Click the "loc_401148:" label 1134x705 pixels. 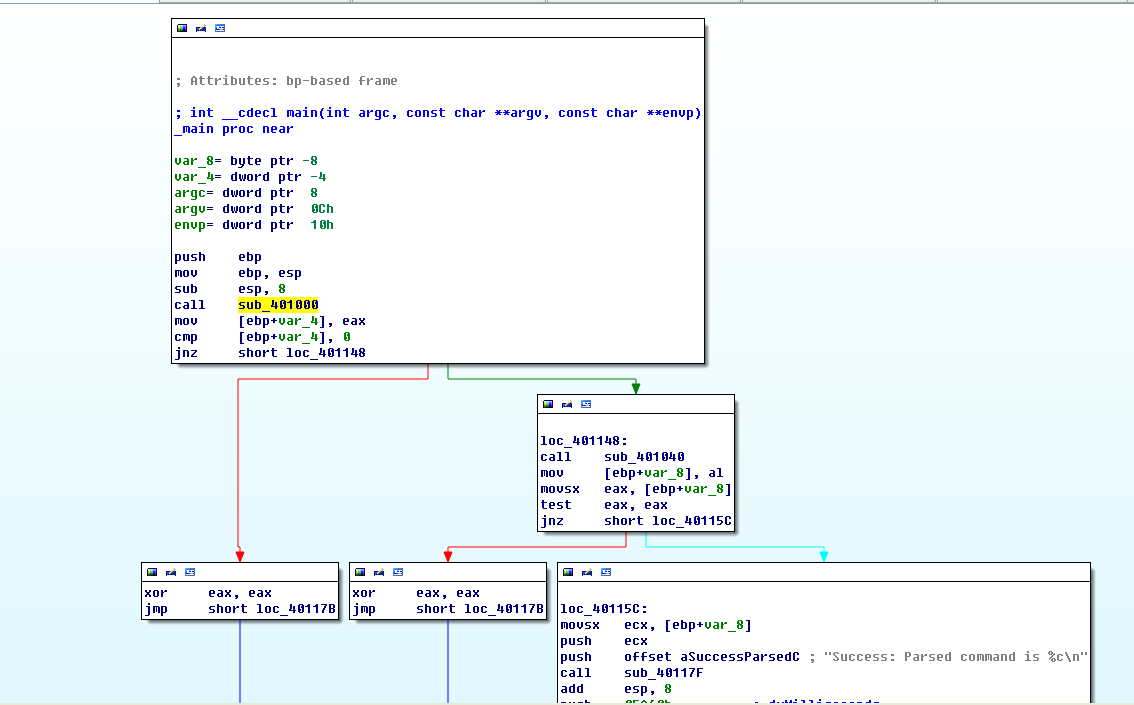584,441
